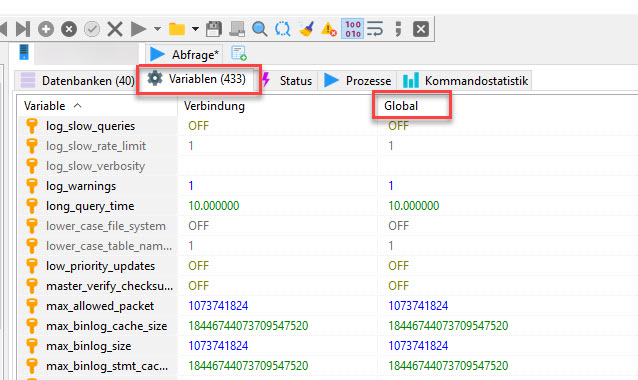
Task: Click long_query_time Verbindung value 10.000000
Action: [214, 206]
